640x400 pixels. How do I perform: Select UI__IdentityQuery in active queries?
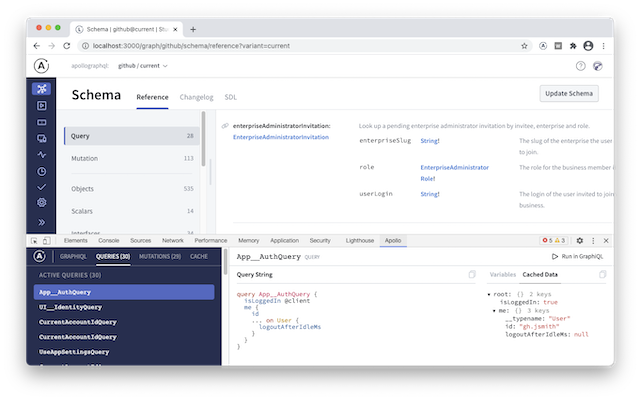click(x=124, y=307)
